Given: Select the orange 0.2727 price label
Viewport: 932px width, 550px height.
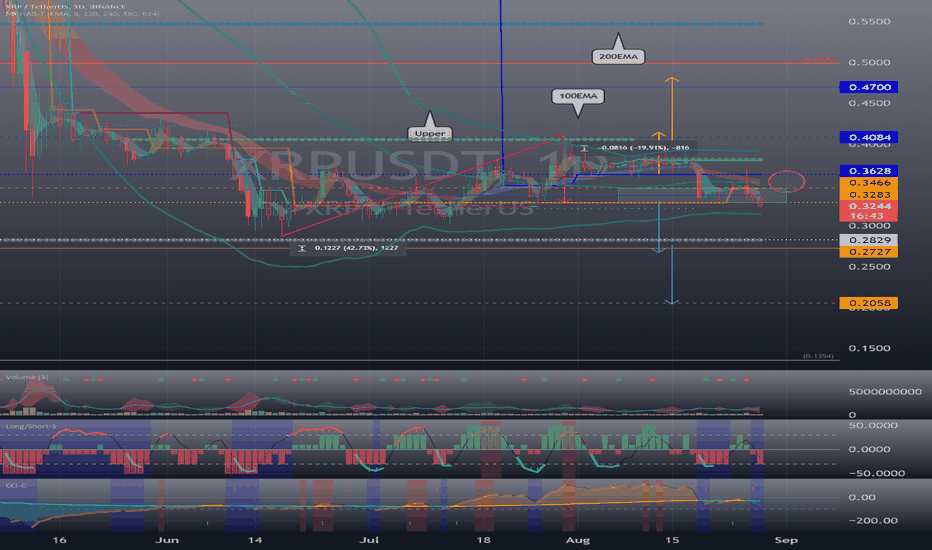Looking at the screenshot, I should point(868,252).
